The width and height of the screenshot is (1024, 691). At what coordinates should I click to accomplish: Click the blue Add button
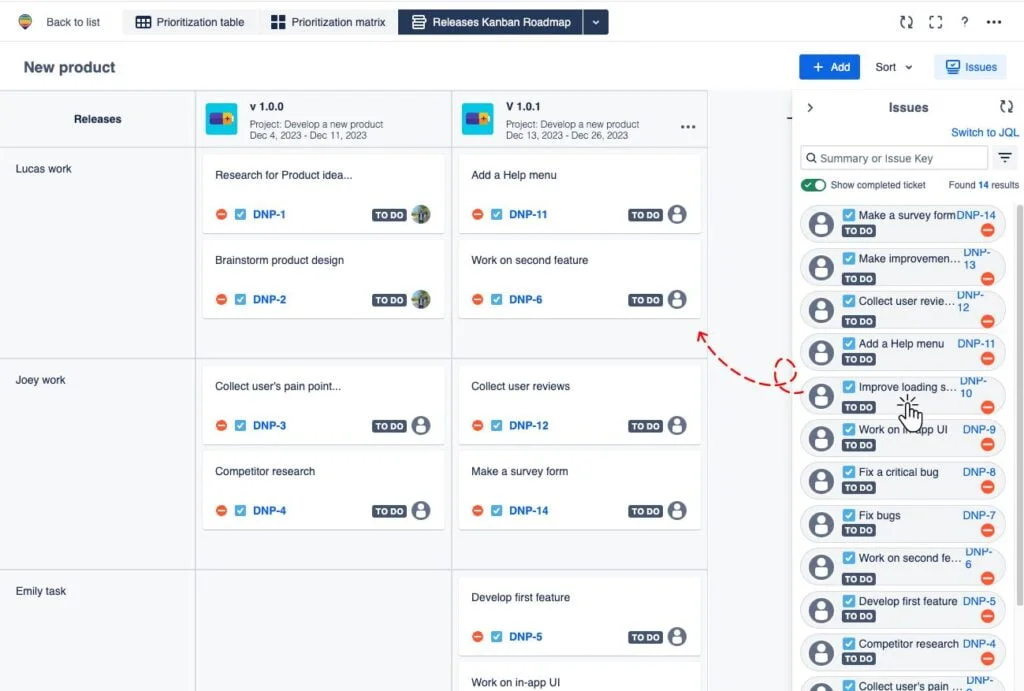point(829,67)
